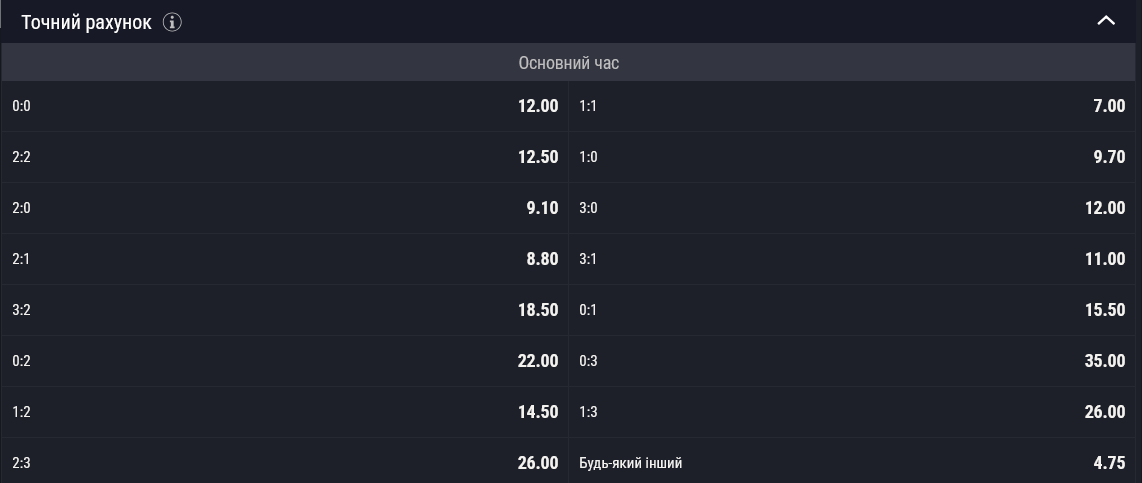Bet on 3:2 score at 18.50
Viewport: 1142px width, 483px height.
[x=285, y=310]
